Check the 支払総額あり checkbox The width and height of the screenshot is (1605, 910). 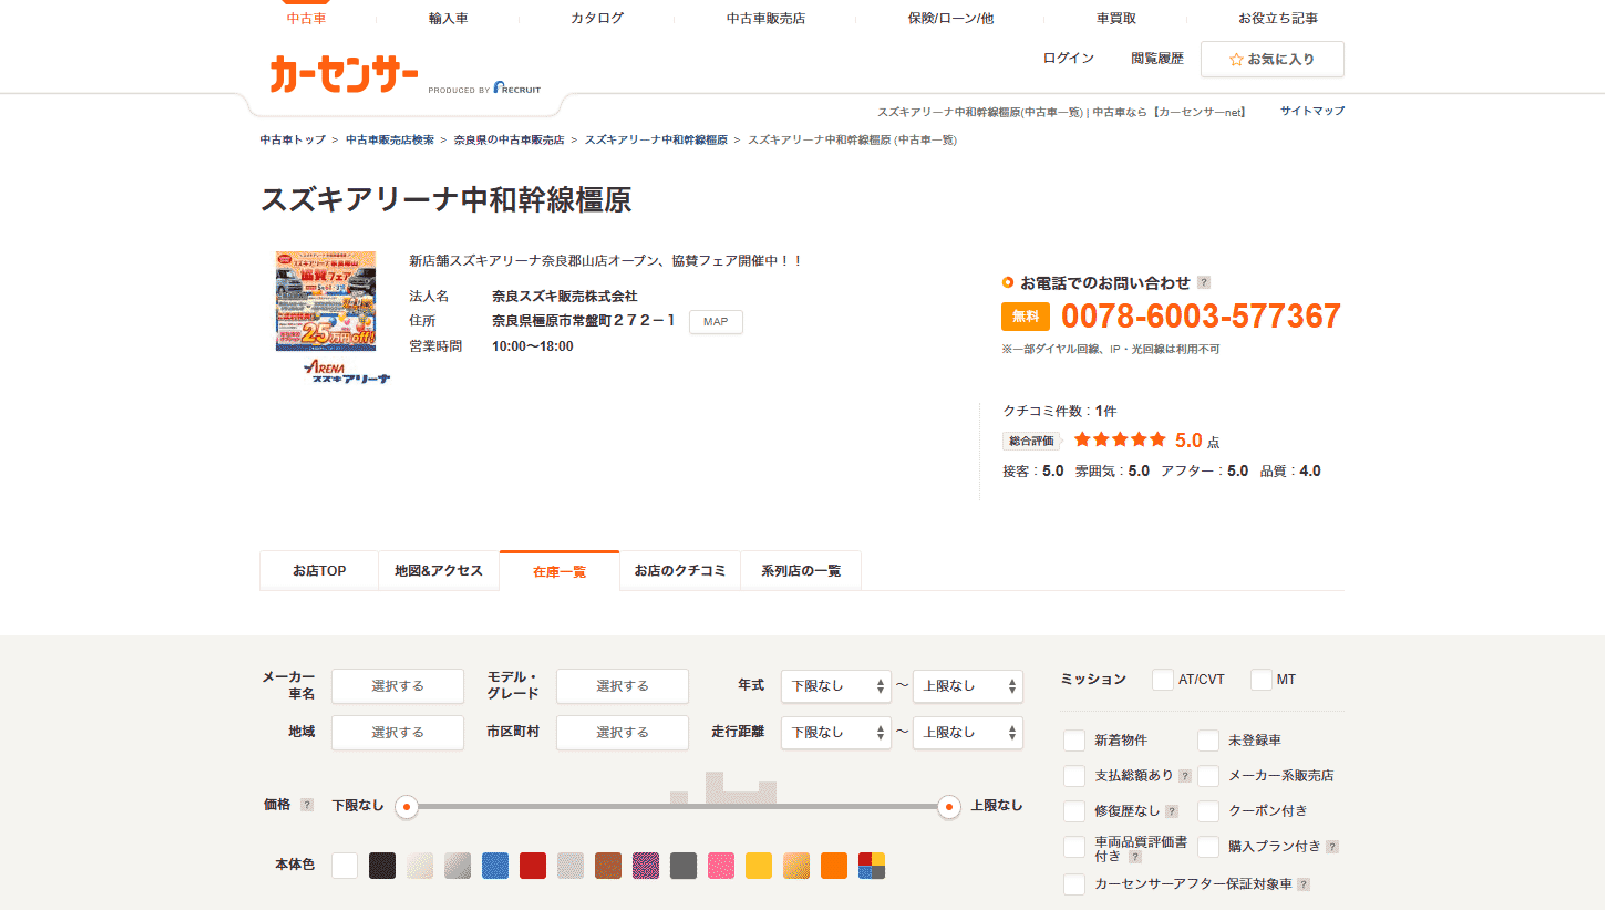tap(1074, 776)
